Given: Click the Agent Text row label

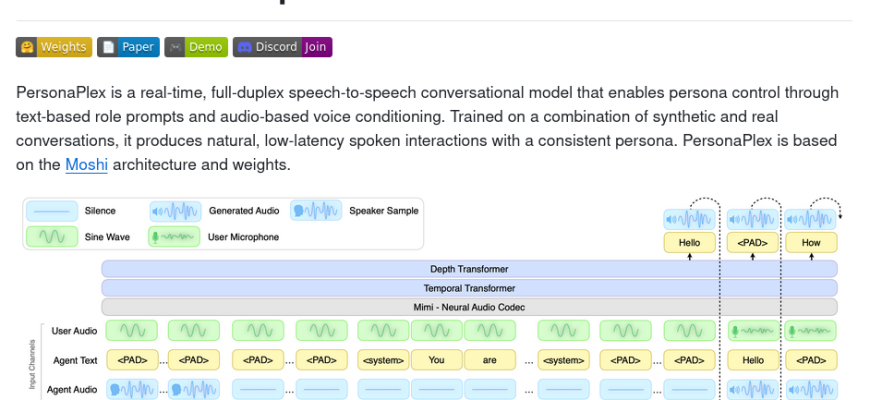Looking at the screenshot, I should click(74, 360).
